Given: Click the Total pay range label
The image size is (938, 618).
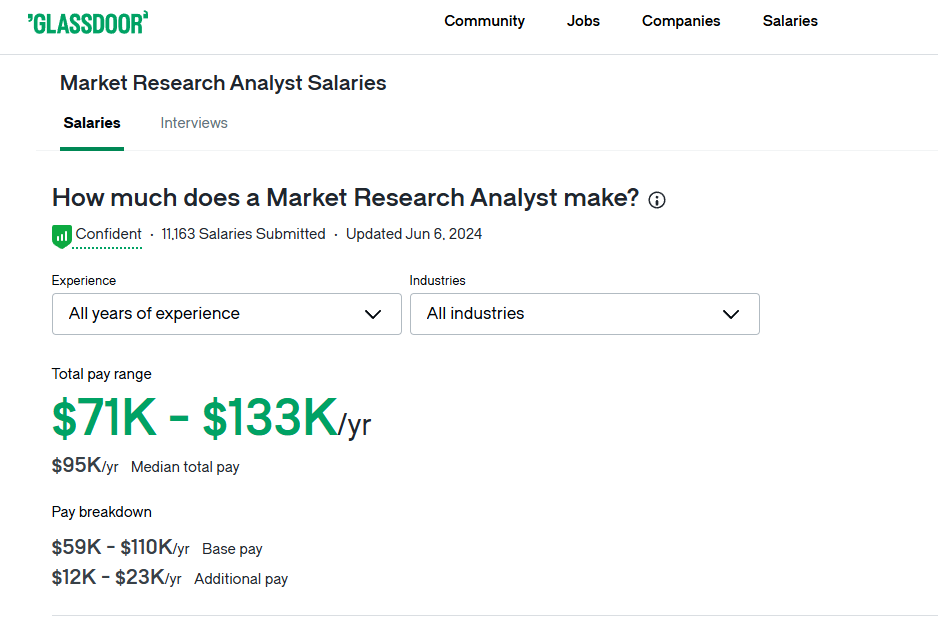Looking at the screenshot, I should click(102, 374).
